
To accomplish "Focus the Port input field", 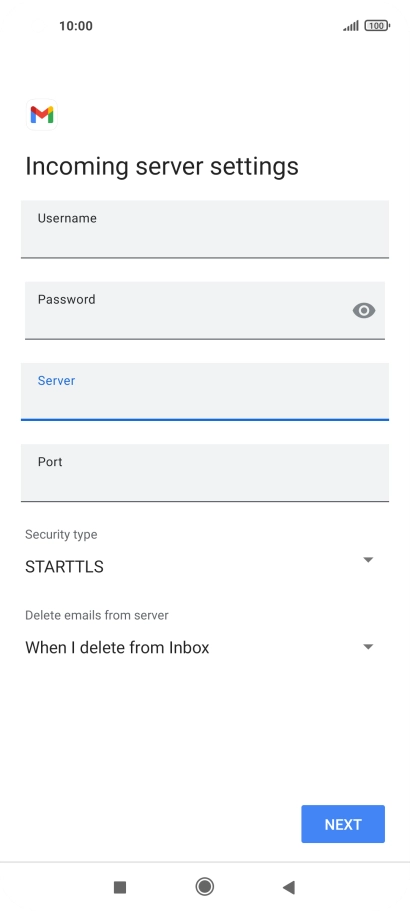I will click(205, 472).
